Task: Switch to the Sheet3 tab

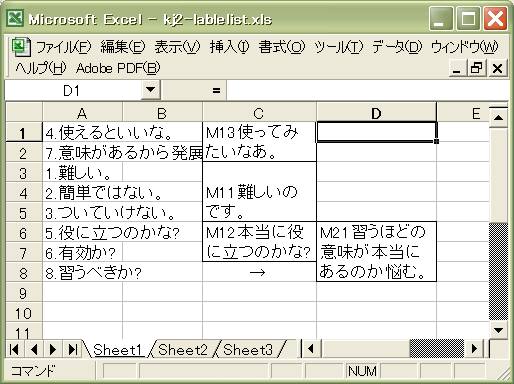Action: 248,350
